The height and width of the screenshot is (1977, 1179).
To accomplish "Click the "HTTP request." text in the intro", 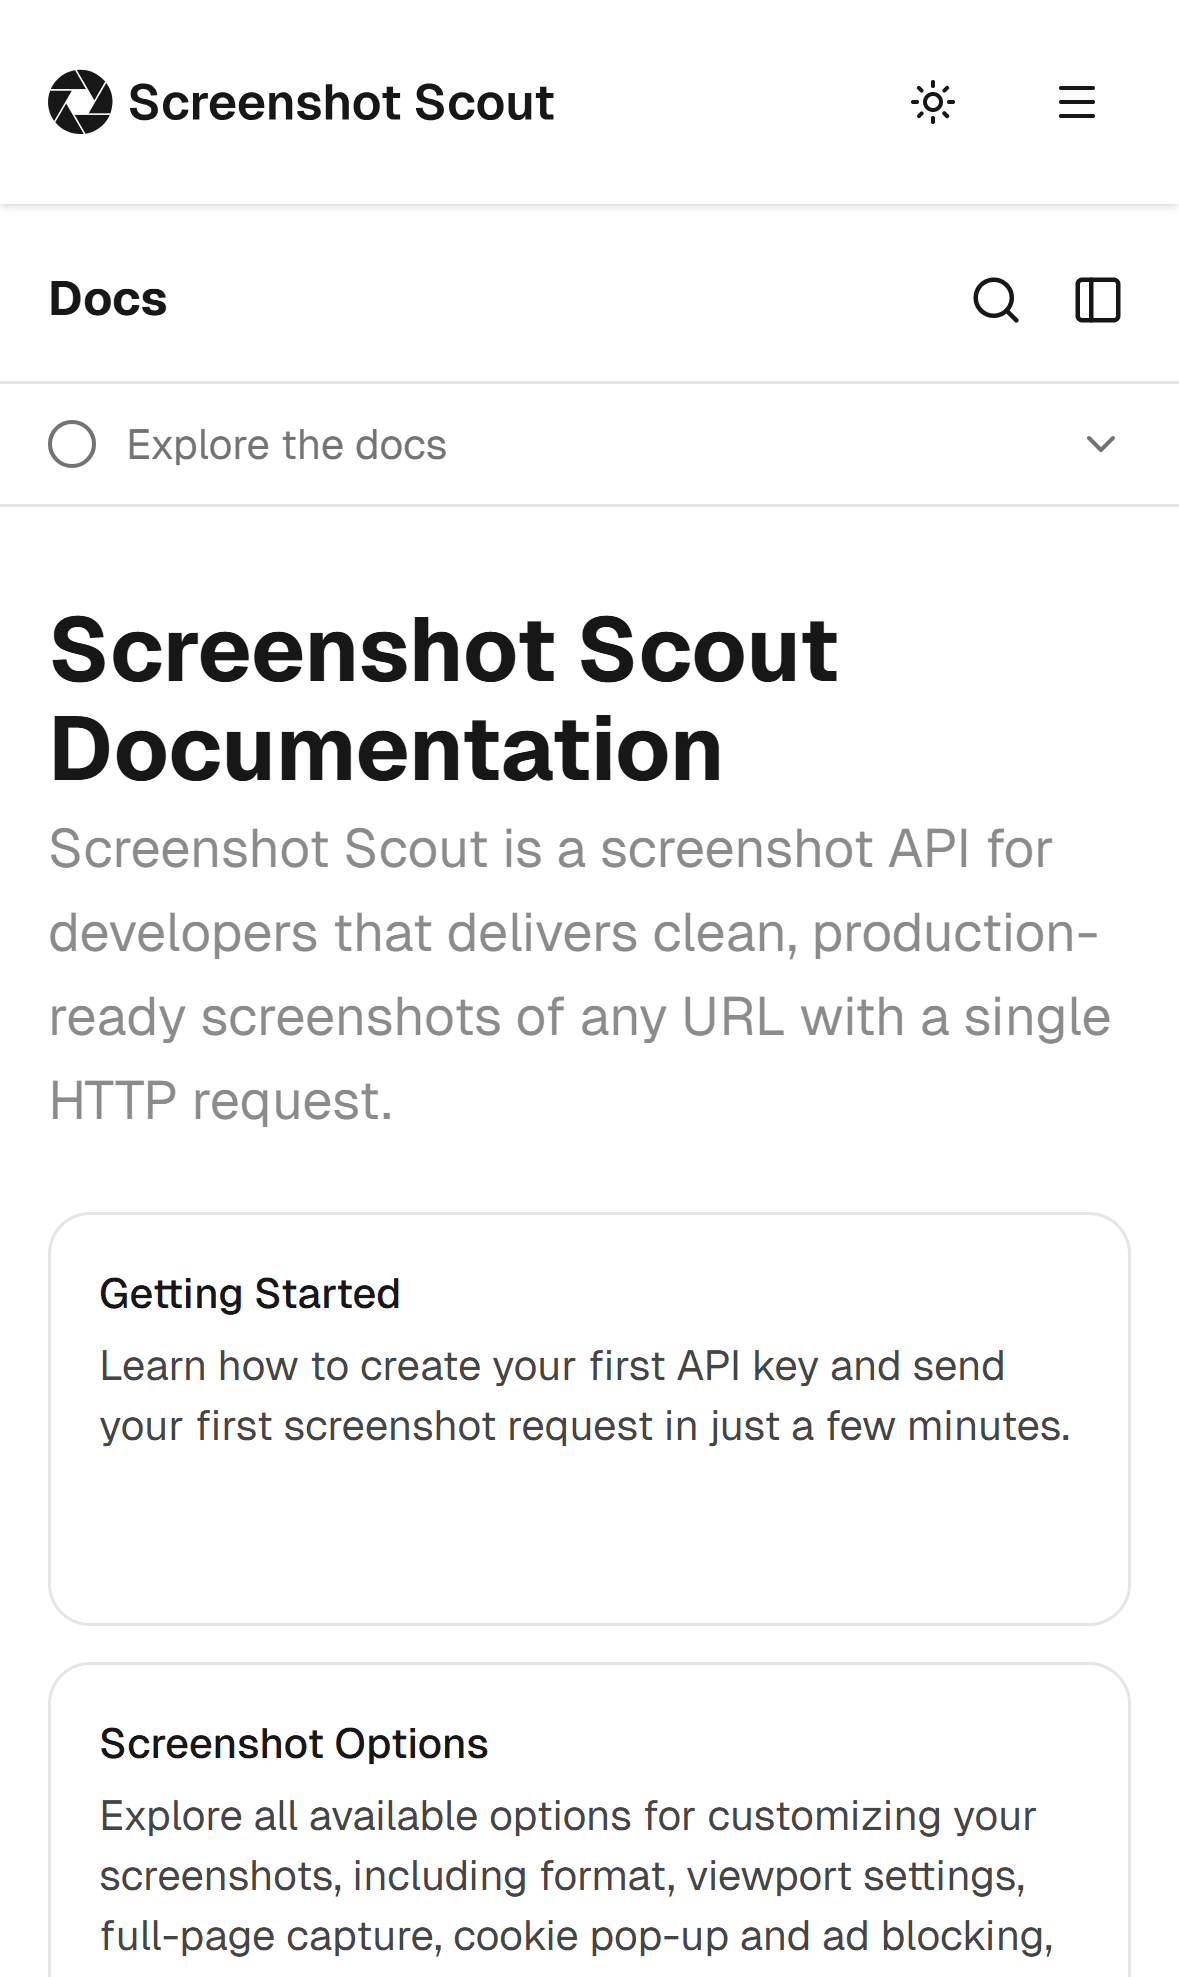I will point(221,1101).
